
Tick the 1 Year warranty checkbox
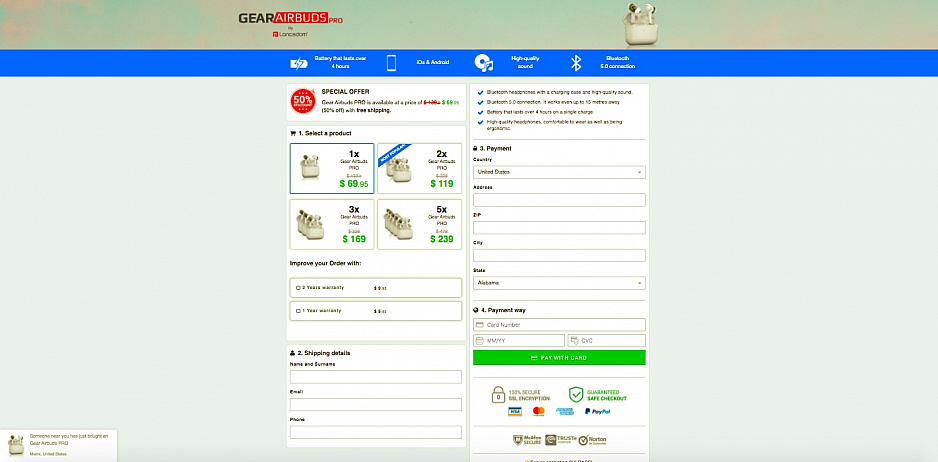point(299,311)
